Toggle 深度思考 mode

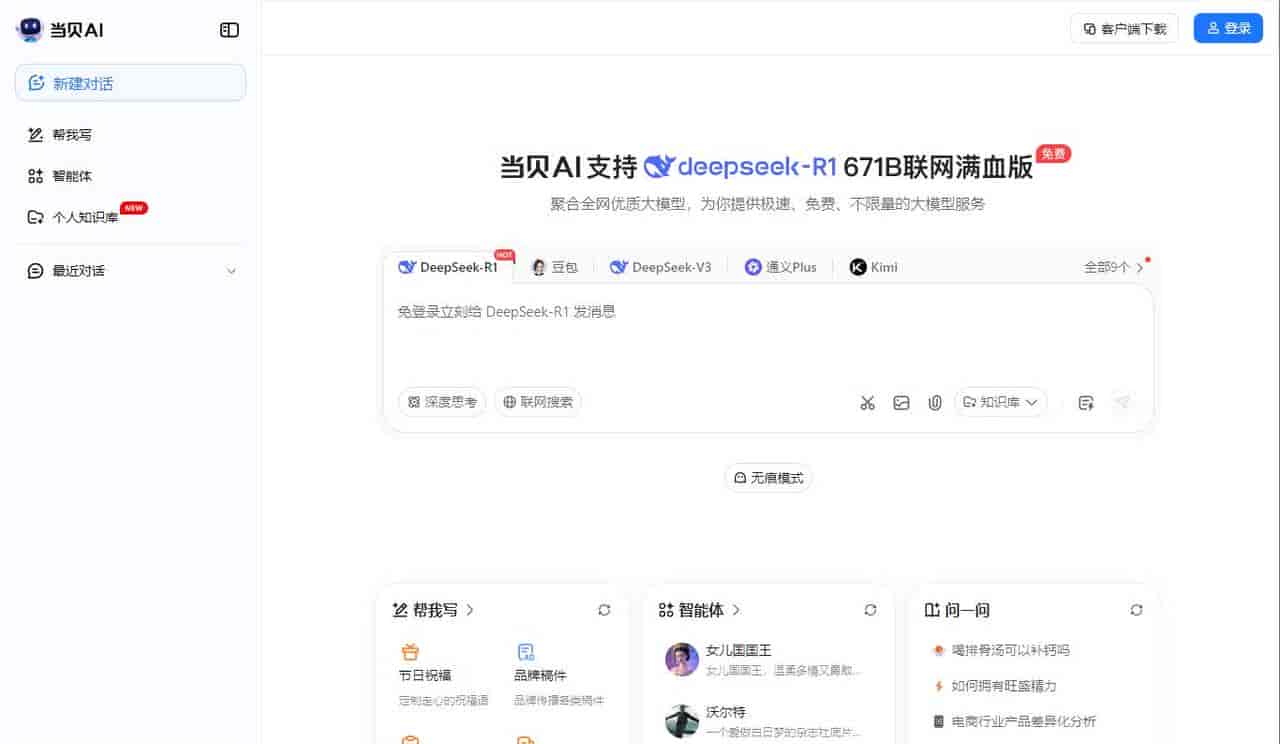[x=442, y=402]
